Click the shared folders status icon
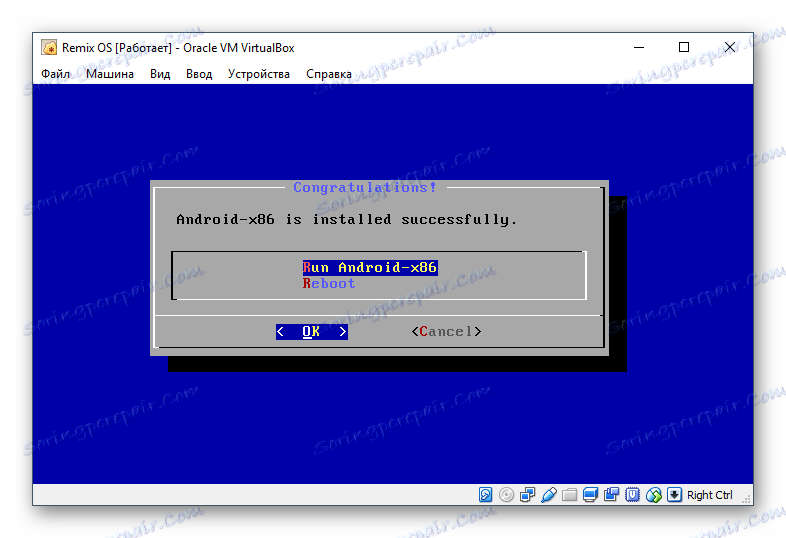This screenshot has width=786, height=538. coord(569,495)
